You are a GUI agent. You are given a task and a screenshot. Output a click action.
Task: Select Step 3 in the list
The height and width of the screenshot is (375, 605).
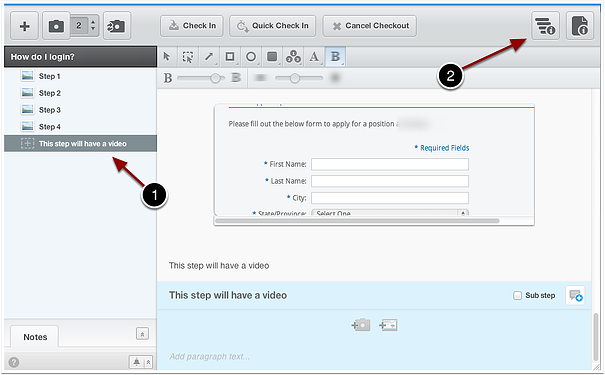click(x=80, y=110)
